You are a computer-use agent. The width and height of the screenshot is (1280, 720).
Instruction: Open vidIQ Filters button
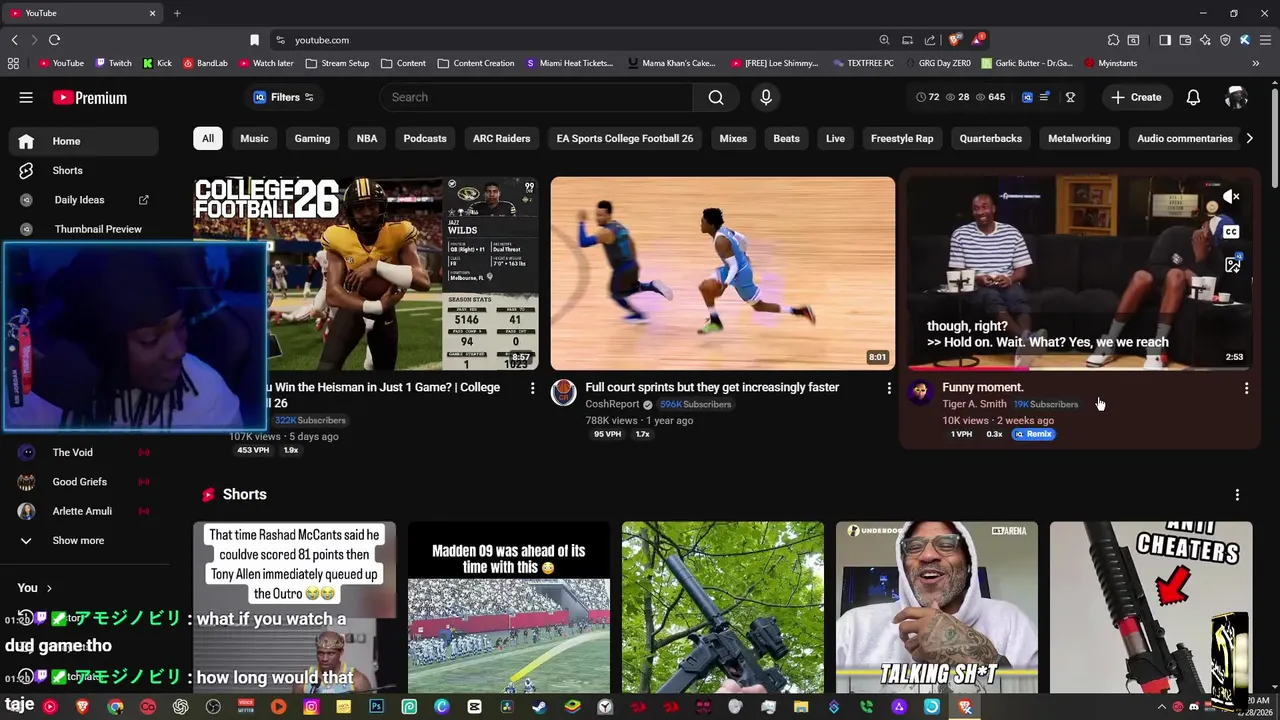coord(284,97)
